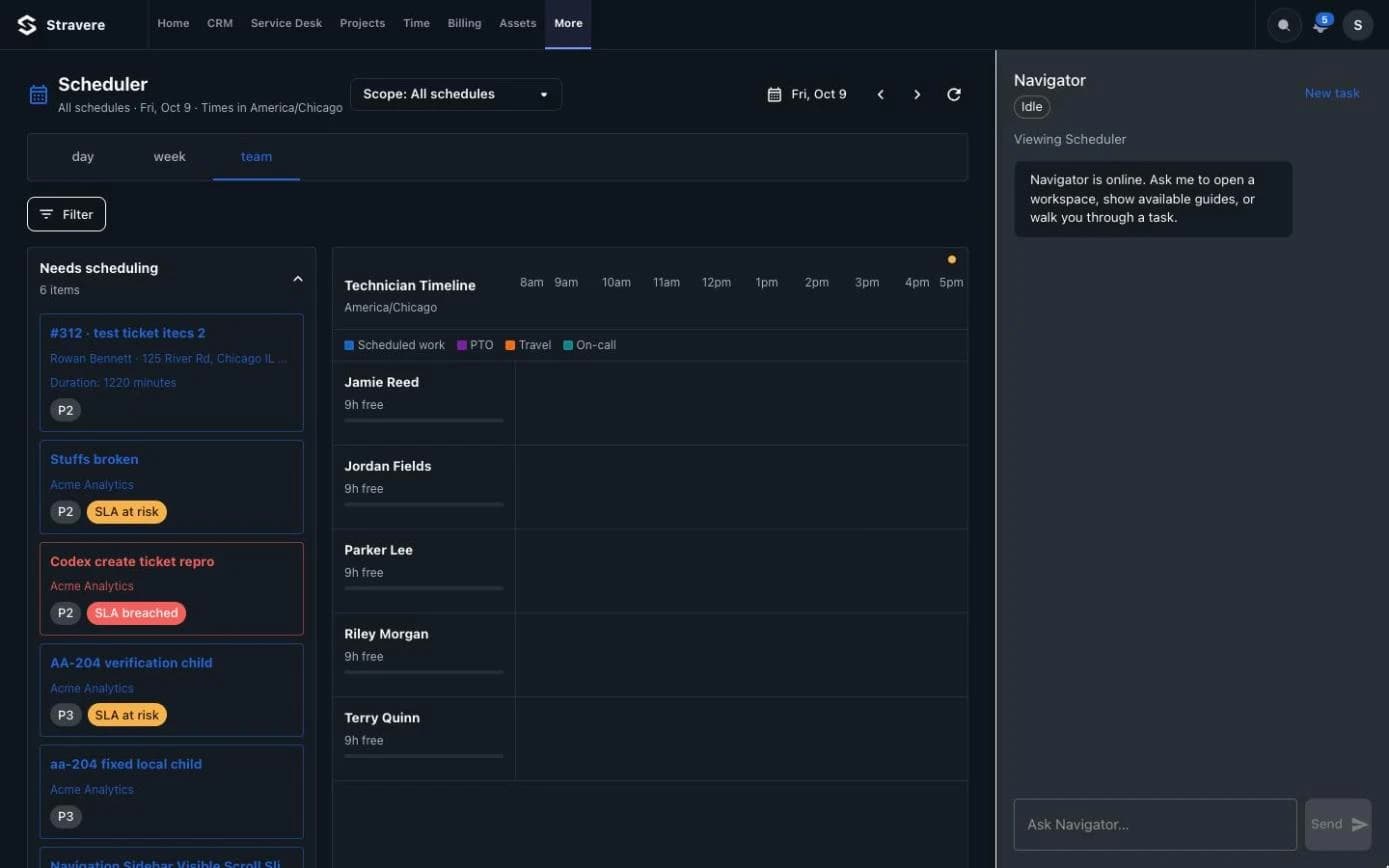The image size is (1389, 868).
Task: Click the P3 badge on aa-204 fixed local child
Action: (x=65, y=816)
